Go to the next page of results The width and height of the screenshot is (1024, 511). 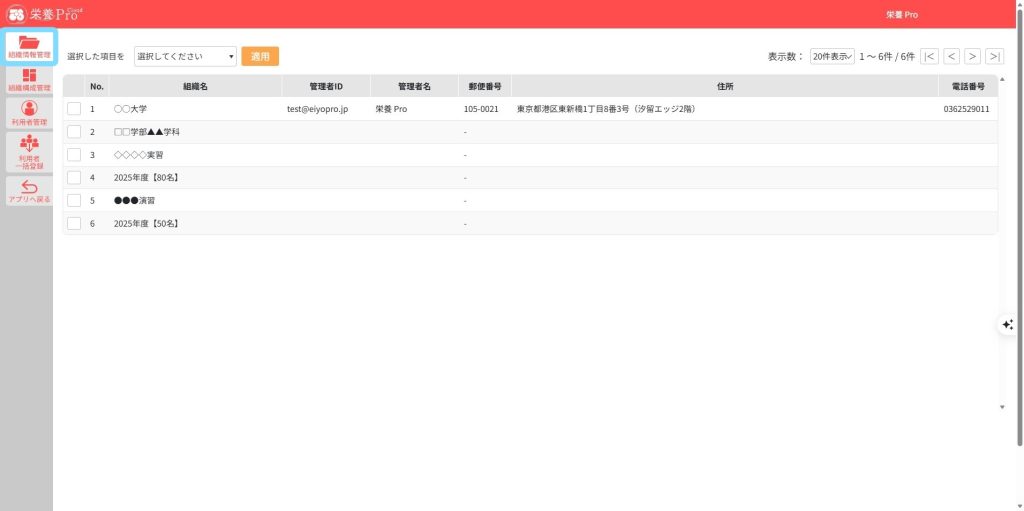click(972, 57)
